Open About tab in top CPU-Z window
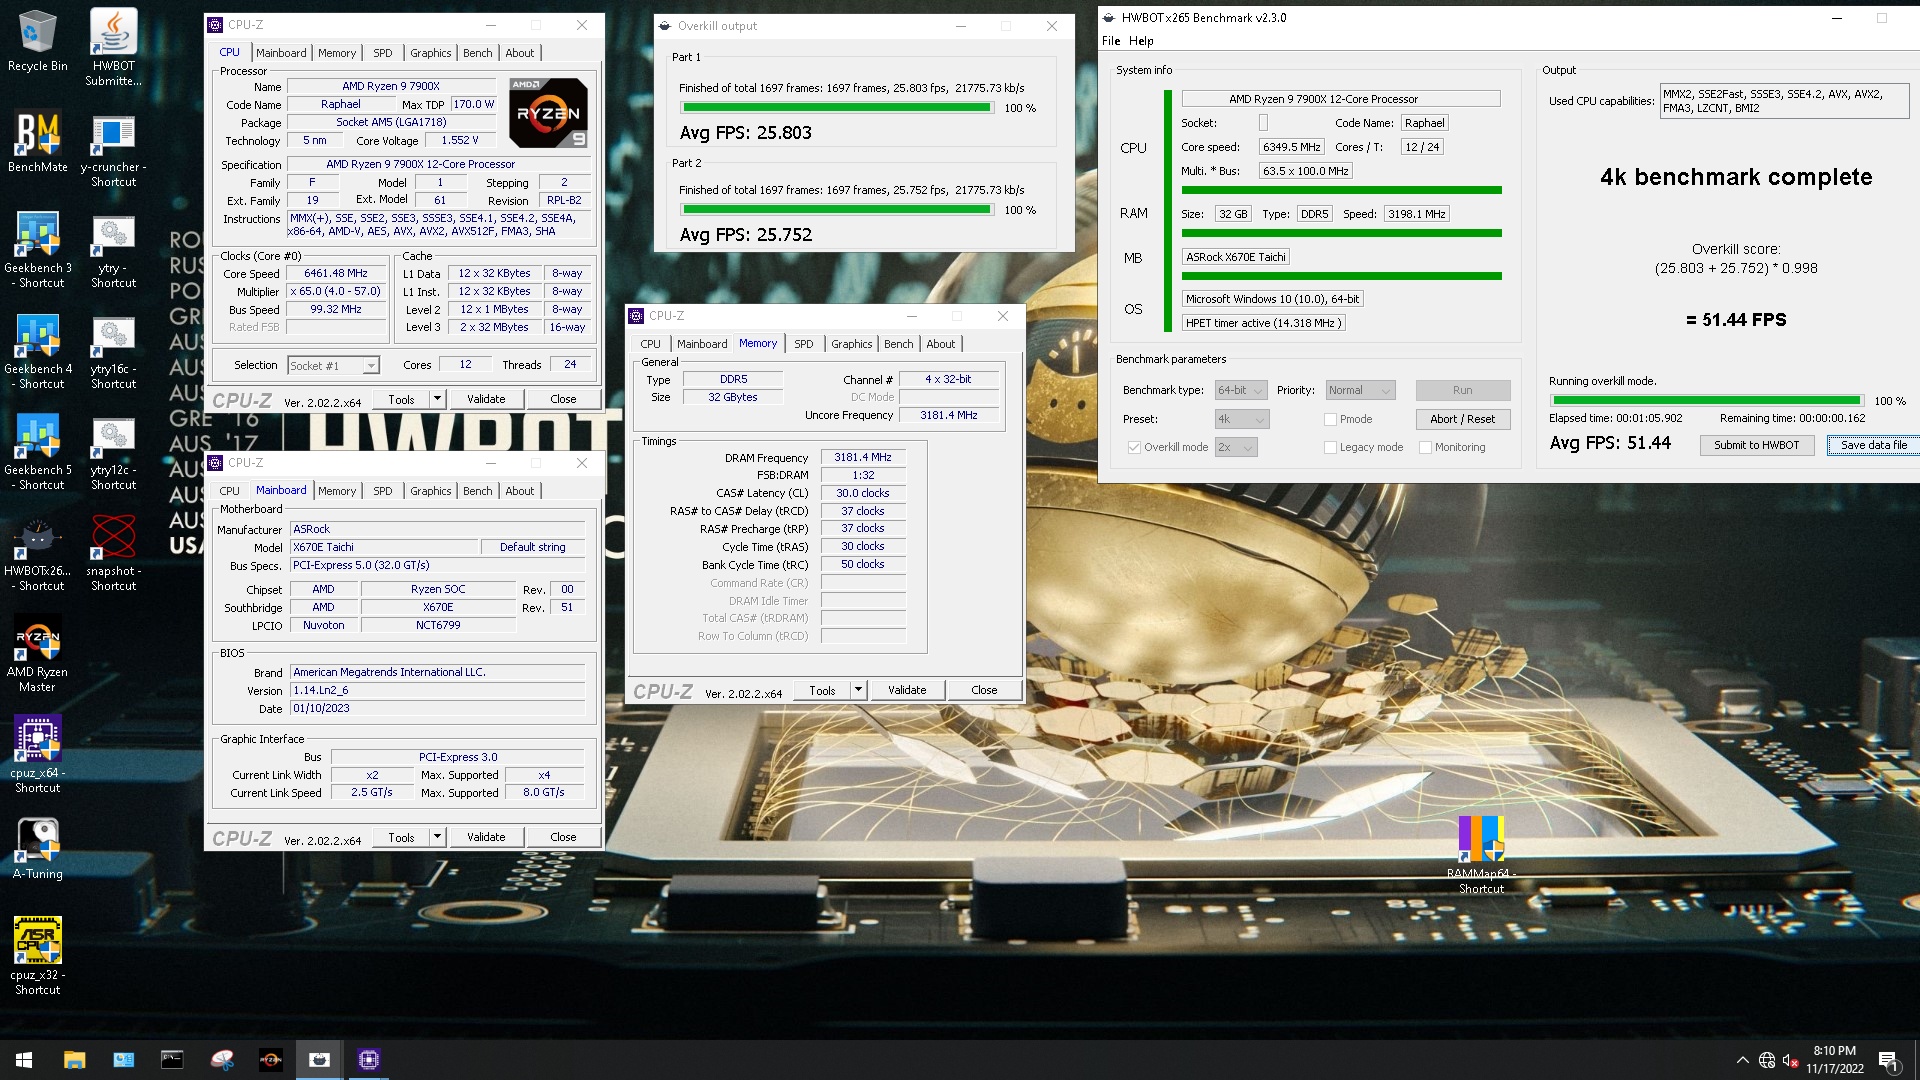This screenshot has height=1080, width=1920. click(519, 53)
